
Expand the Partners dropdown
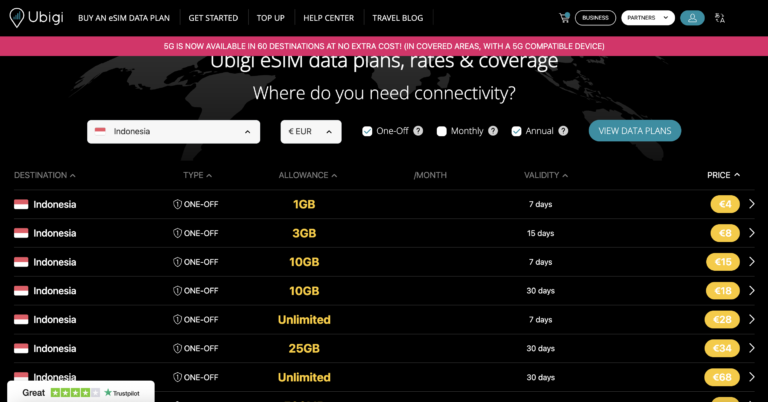tap(648, 18)
